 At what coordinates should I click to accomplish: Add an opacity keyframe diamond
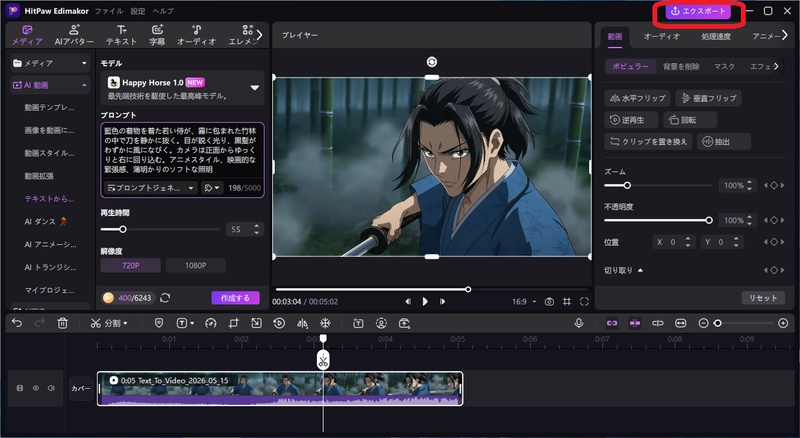pyautogui.click(x=774, y=220)
